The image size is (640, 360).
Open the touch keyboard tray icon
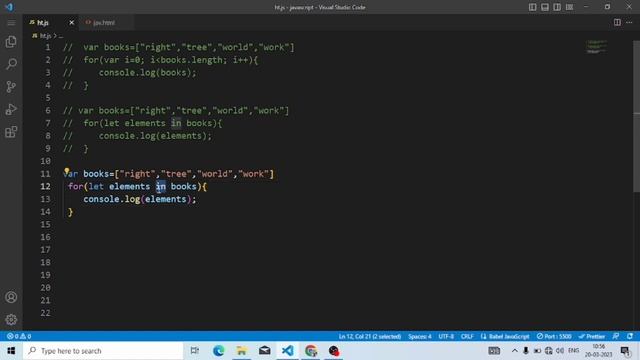click(x=494, y=351)
